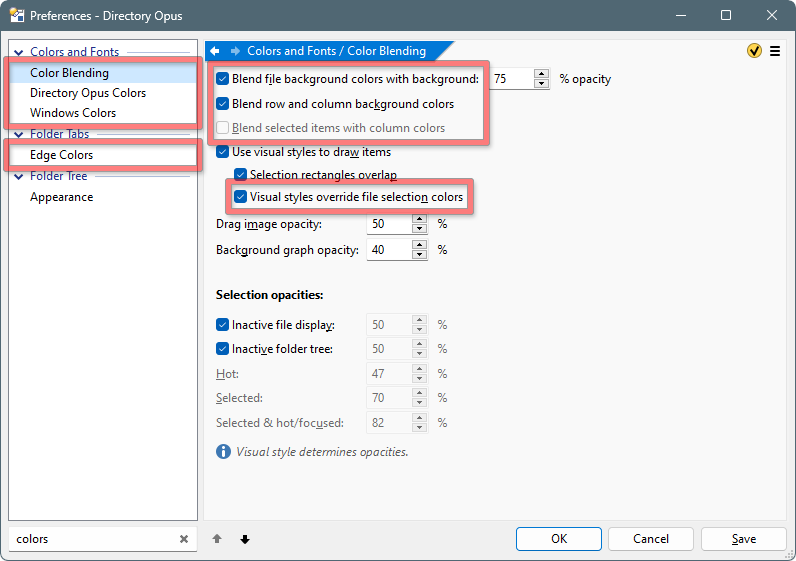This screenshot has width=796, height=561.
Task: Collapse the Colors and Fonts category
Action: point(19,52)
